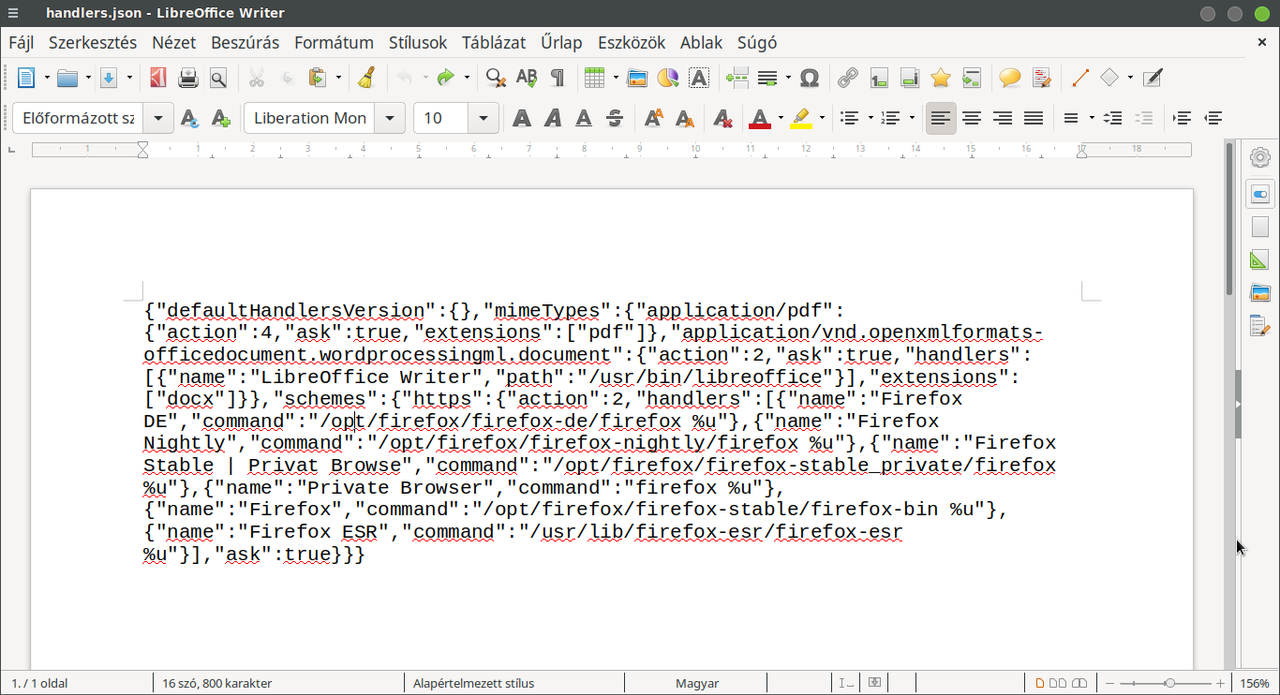Toggle Strikethrough formatting
Image resolution: width=1280 pixels, height=695 pixels.
click(x=614, y=118)
